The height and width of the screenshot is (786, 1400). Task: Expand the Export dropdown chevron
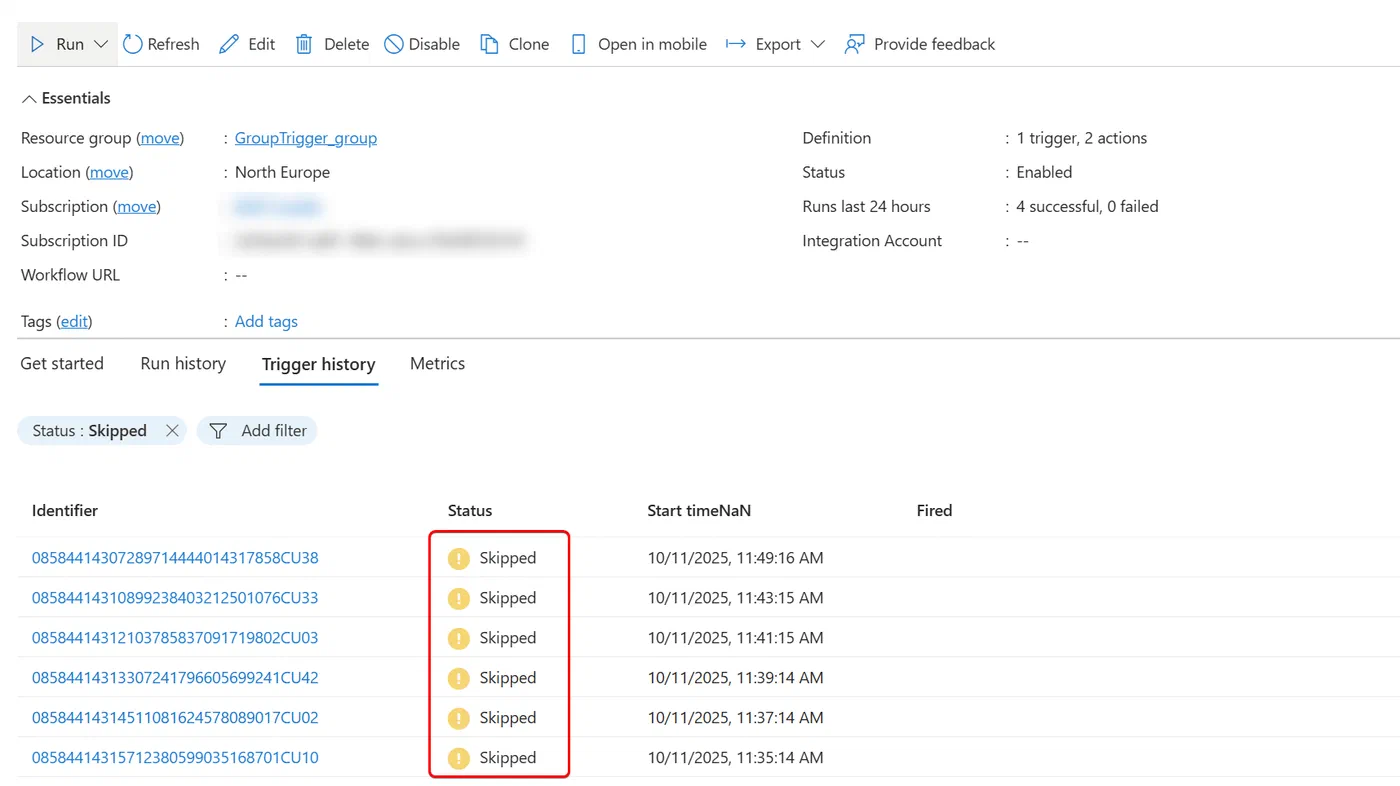817,44
